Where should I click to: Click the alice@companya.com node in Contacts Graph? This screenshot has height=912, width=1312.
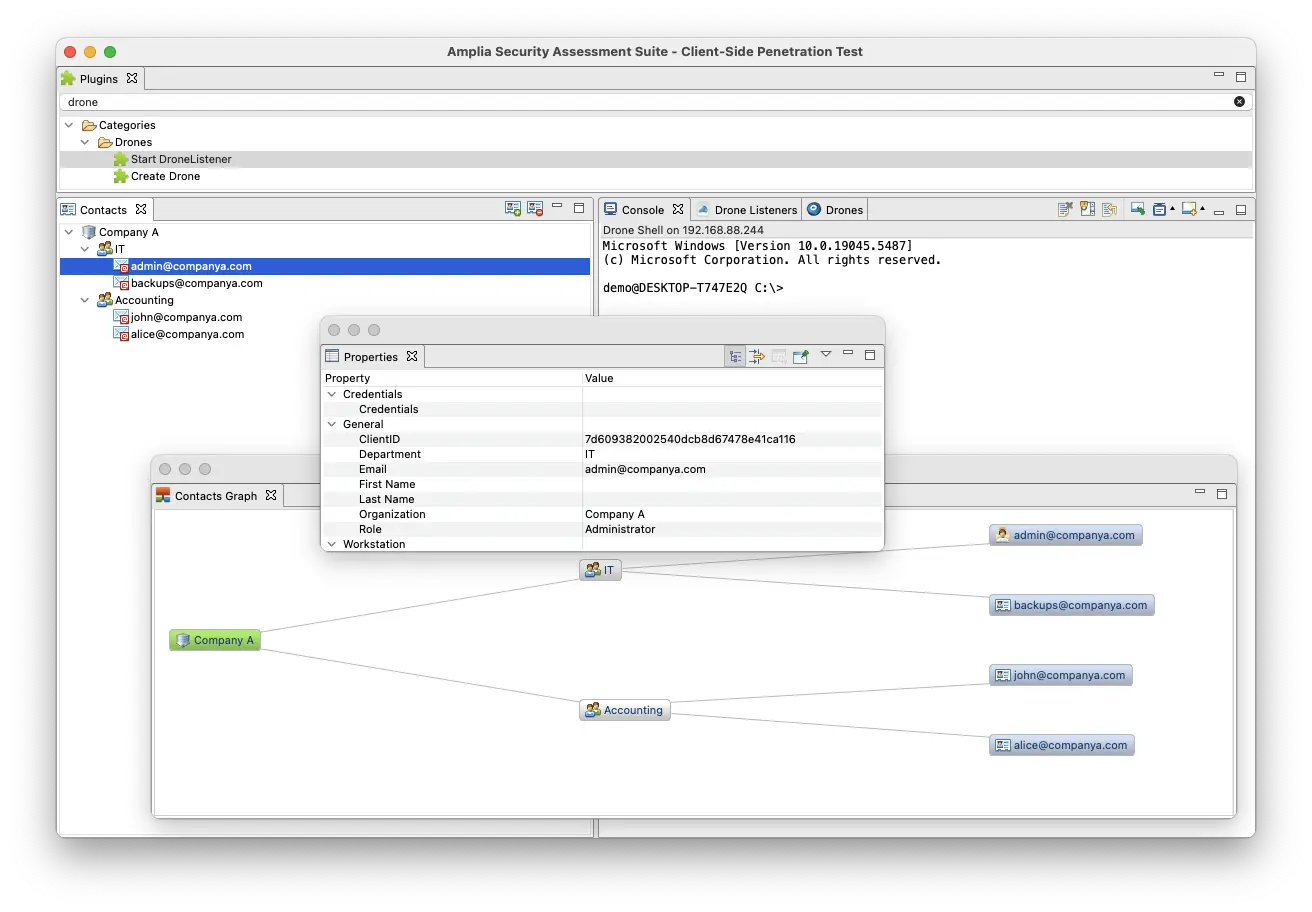click(x=1062, y=745)
